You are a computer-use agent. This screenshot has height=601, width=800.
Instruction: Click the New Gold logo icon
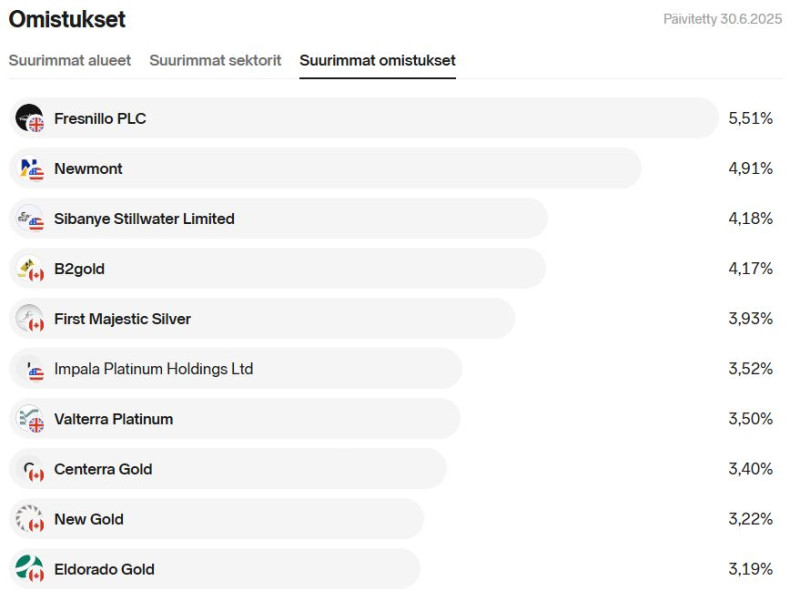tap(30, 519)
